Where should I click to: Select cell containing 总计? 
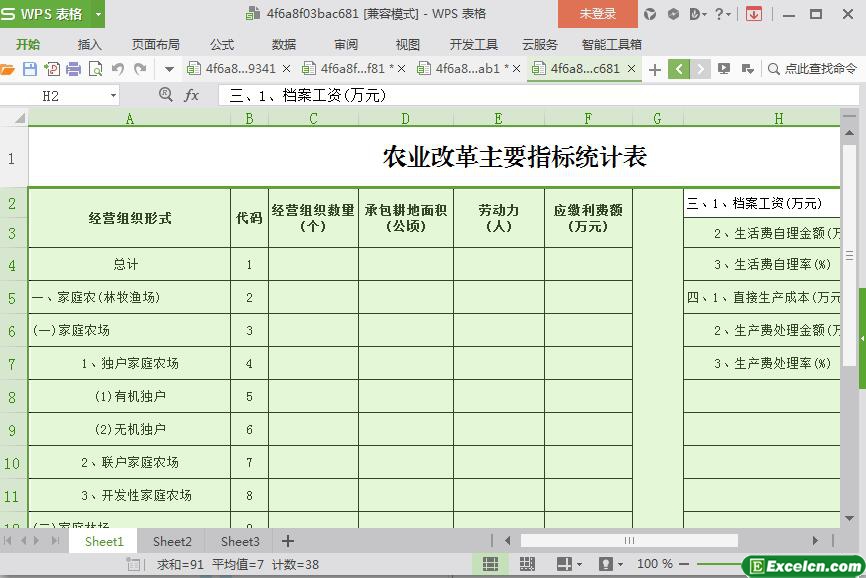click(x=128, y=265)
